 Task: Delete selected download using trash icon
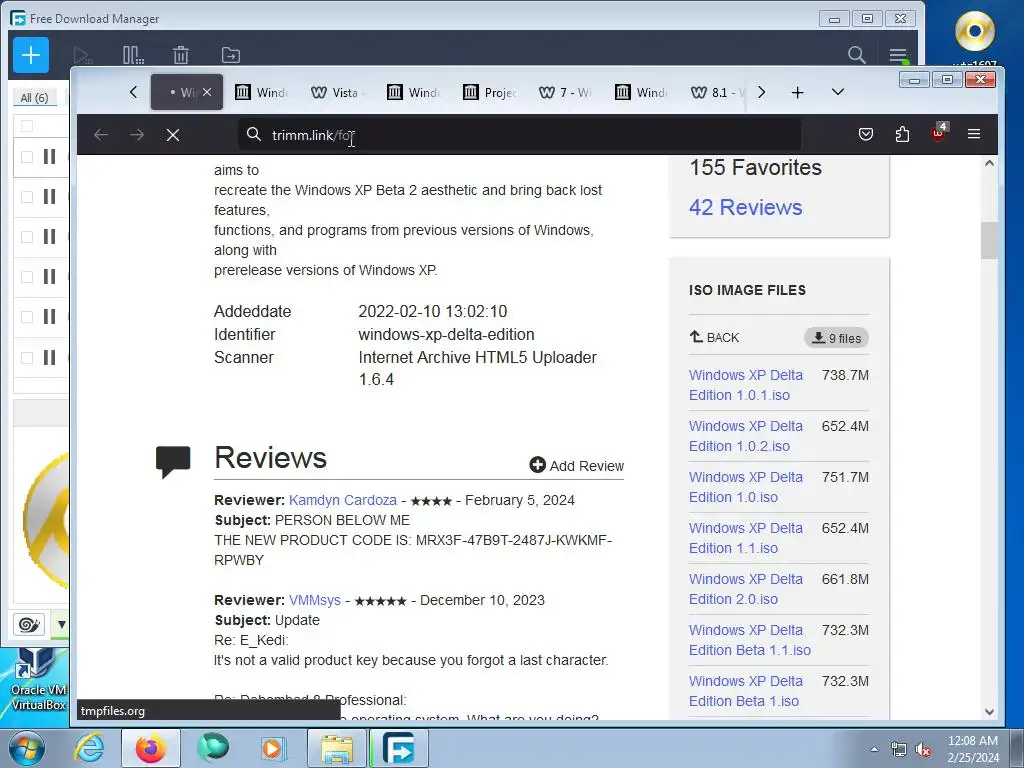tap(181, 56)
